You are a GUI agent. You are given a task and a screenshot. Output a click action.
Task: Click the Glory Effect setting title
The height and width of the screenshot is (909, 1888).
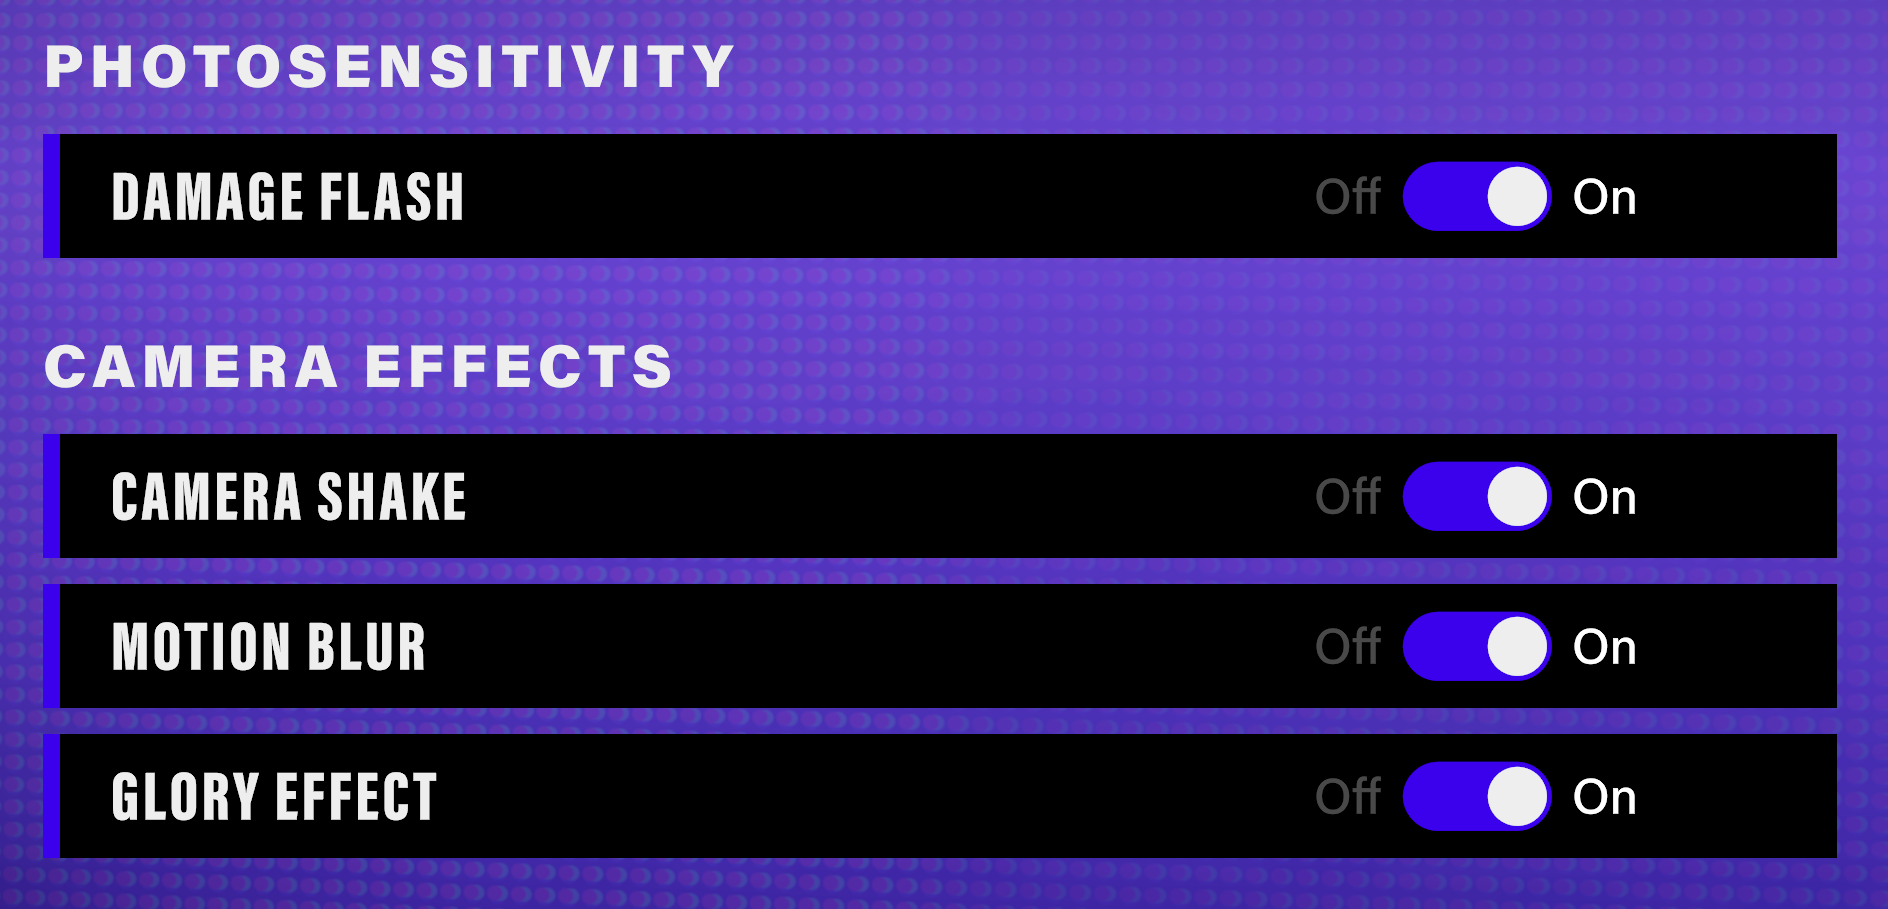[274, 797]
